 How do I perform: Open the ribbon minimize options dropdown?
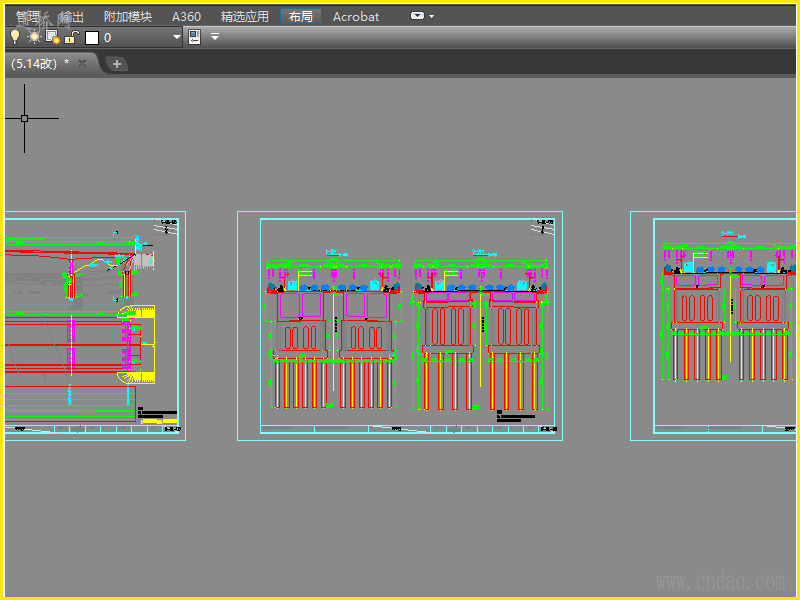tap(423, 16)
